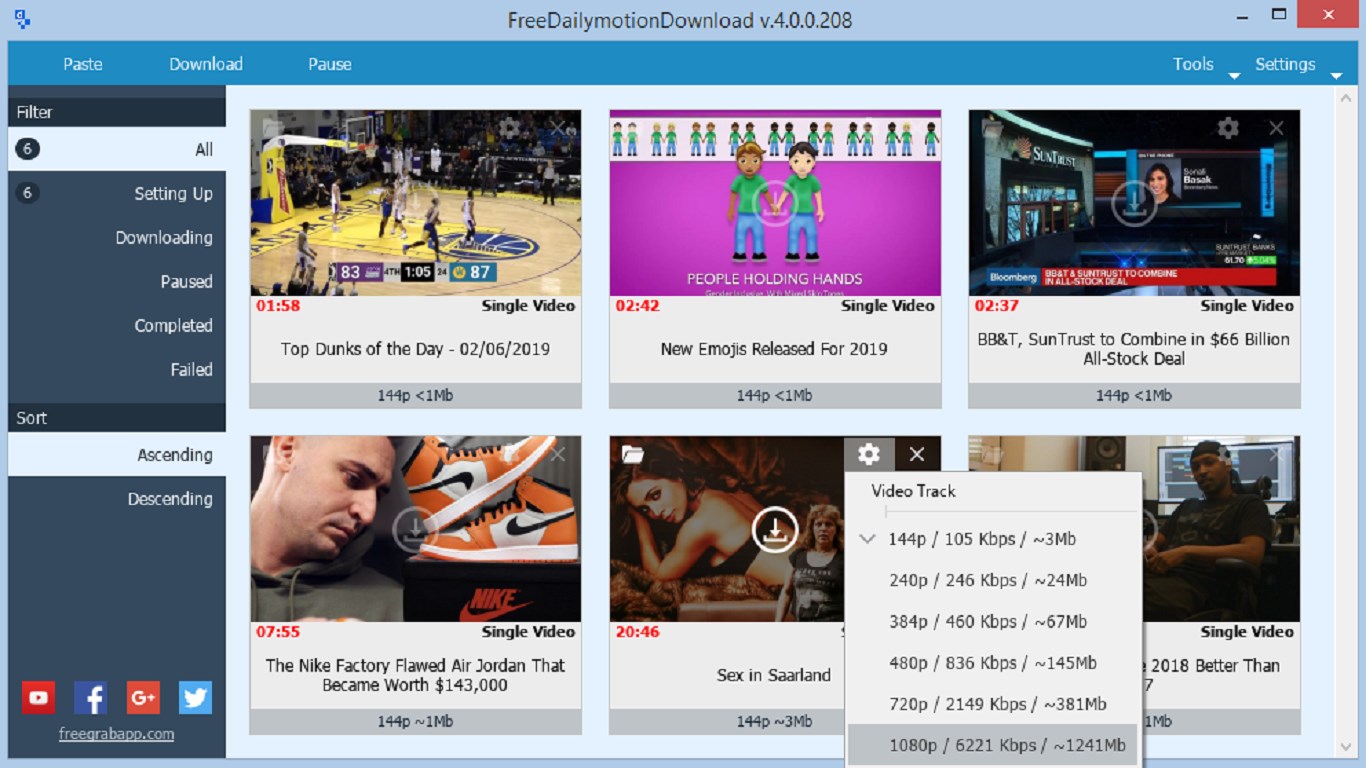The image size is (1366, 768).
Task: Sort the videos in Ascending order
Action: [117, 455]
